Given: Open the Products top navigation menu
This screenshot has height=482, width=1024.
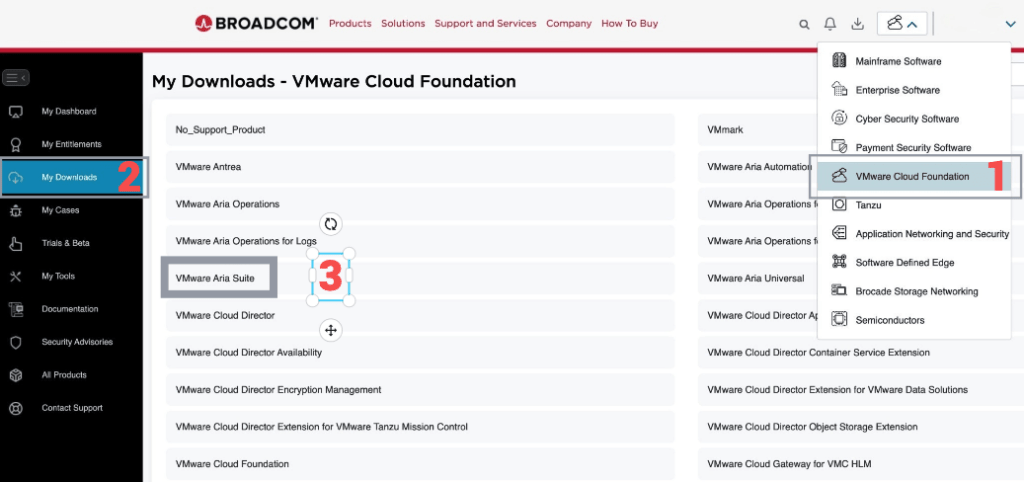Looking at the screenshot, I should pyautogui.click(x=350, y=24).
